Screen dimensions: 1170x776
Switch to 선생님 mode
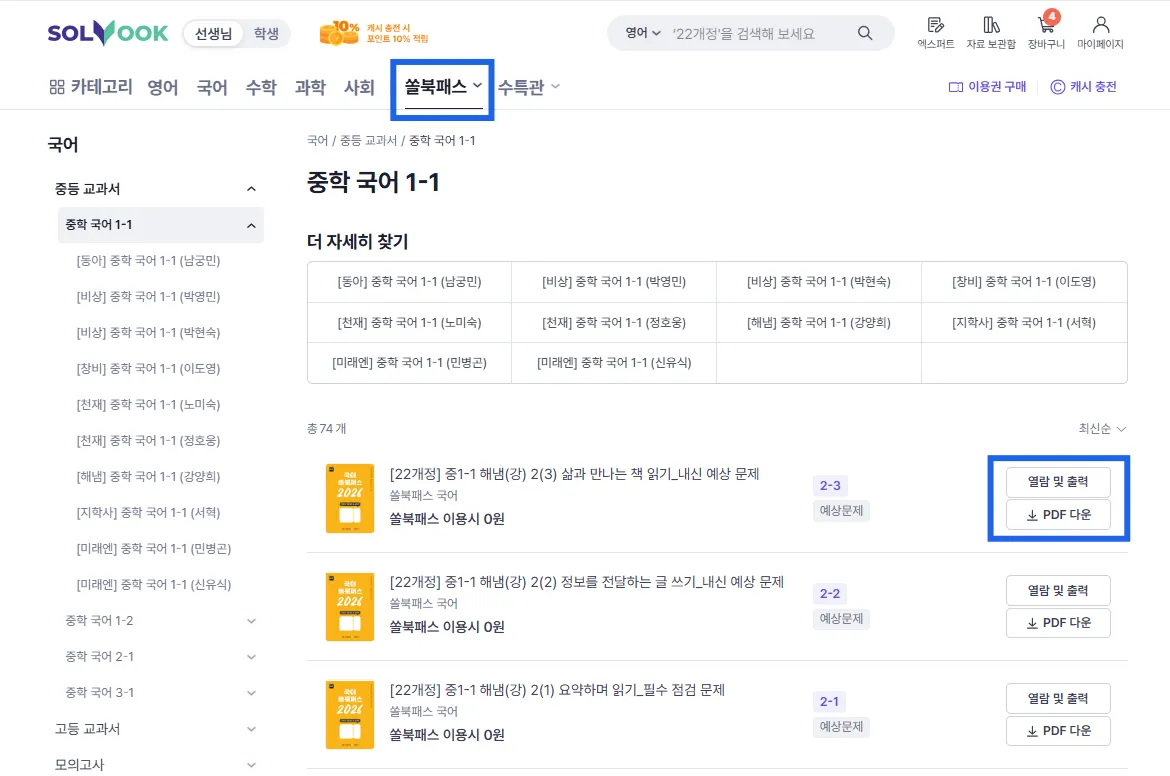tap(213, 34)
